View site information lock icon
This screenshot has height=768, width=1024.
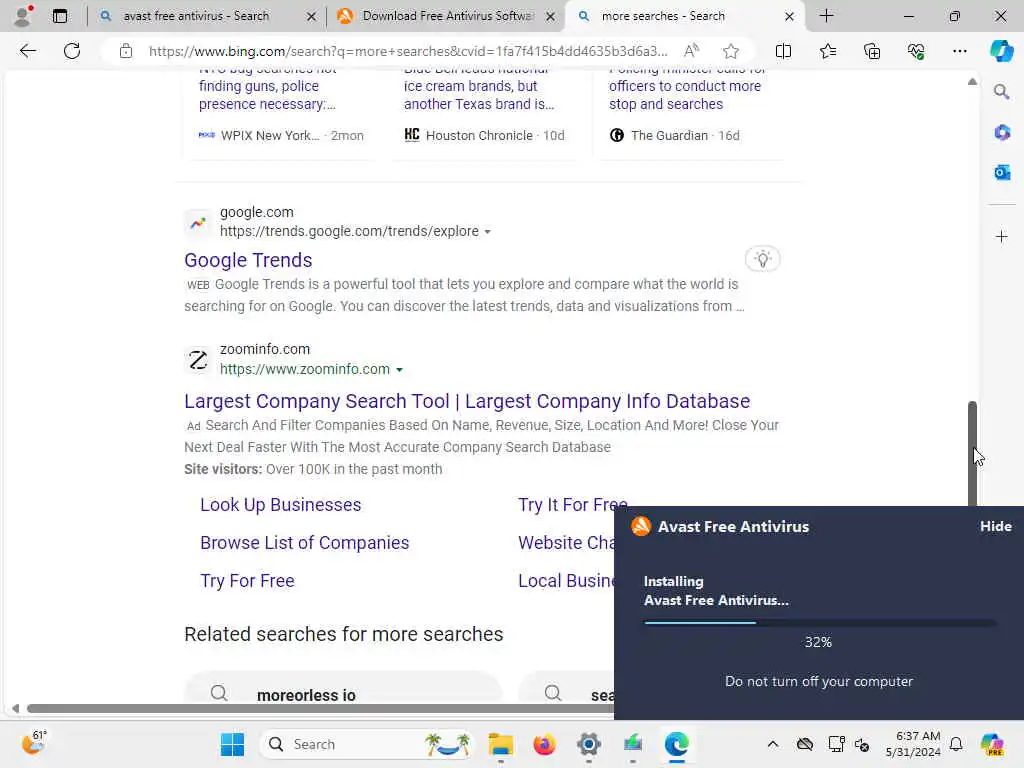[x=125, y=51]
